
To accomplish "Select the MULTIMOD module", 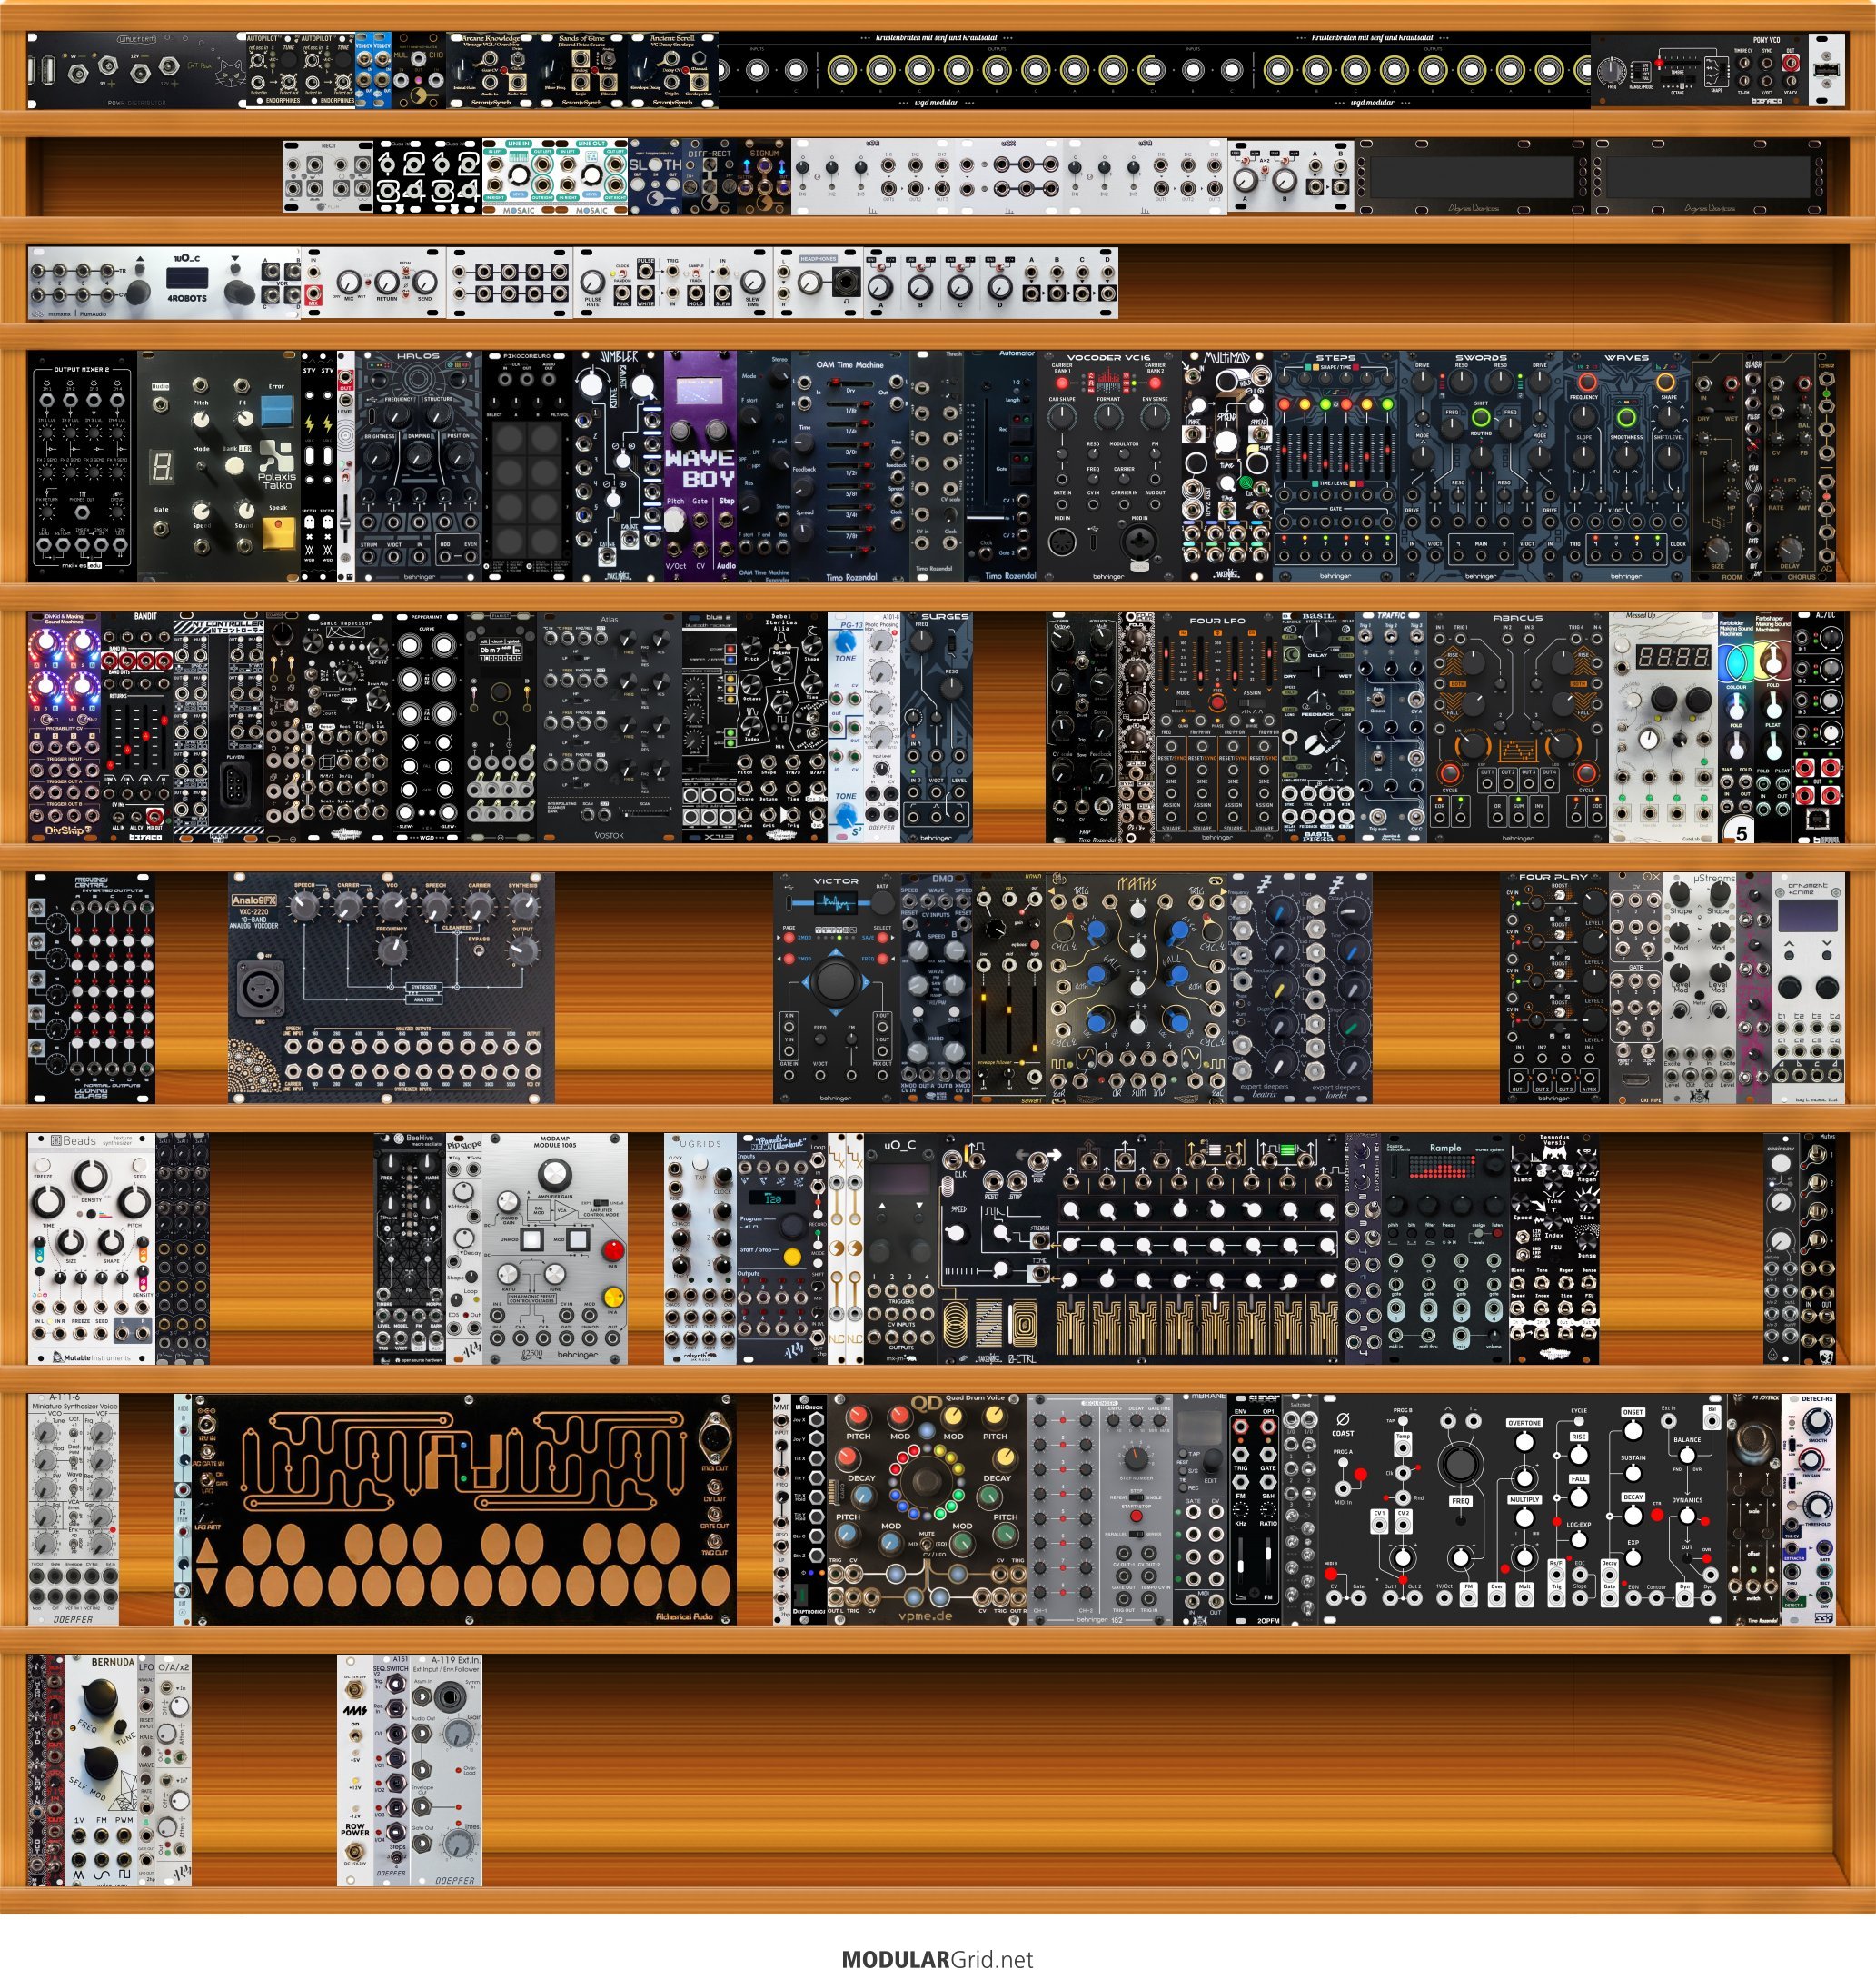I will pos(1227,466).
